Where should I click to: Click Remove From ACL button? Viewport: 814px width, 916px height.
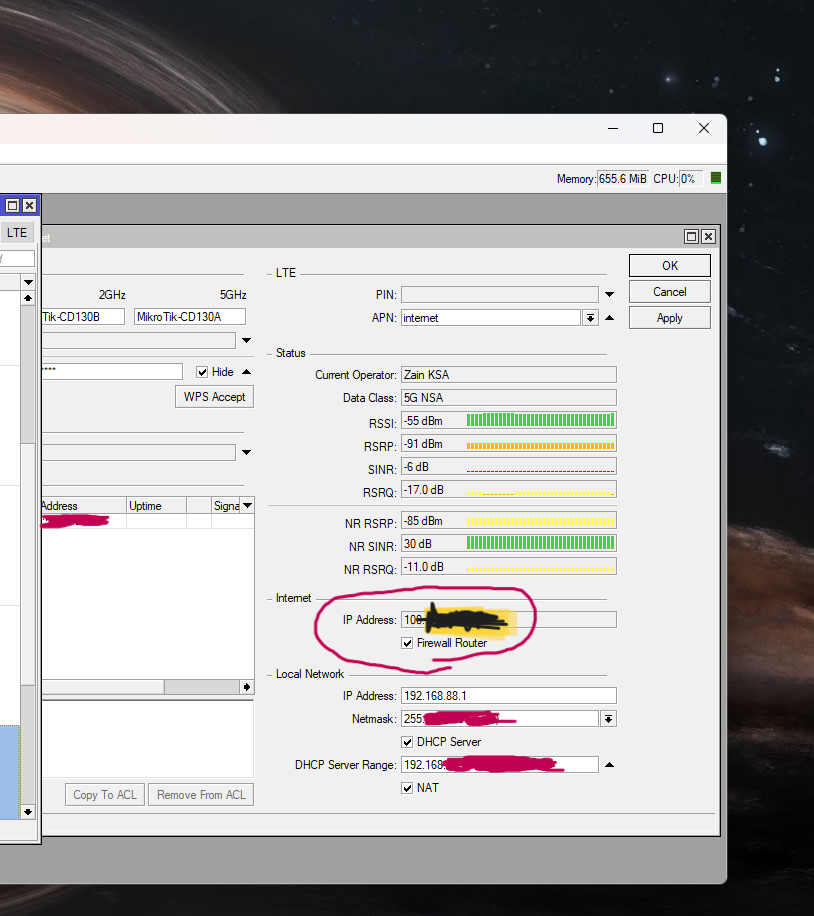201,794
